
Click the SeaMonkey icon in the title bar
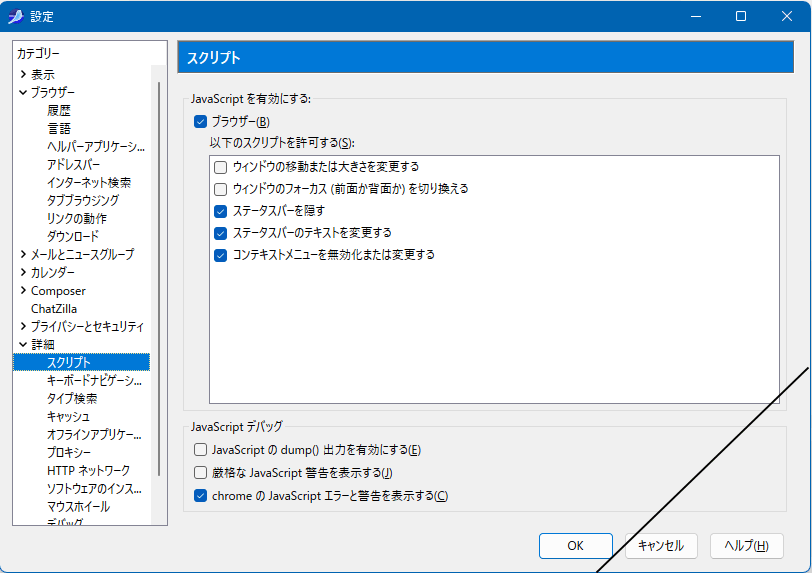click(15, 16)
